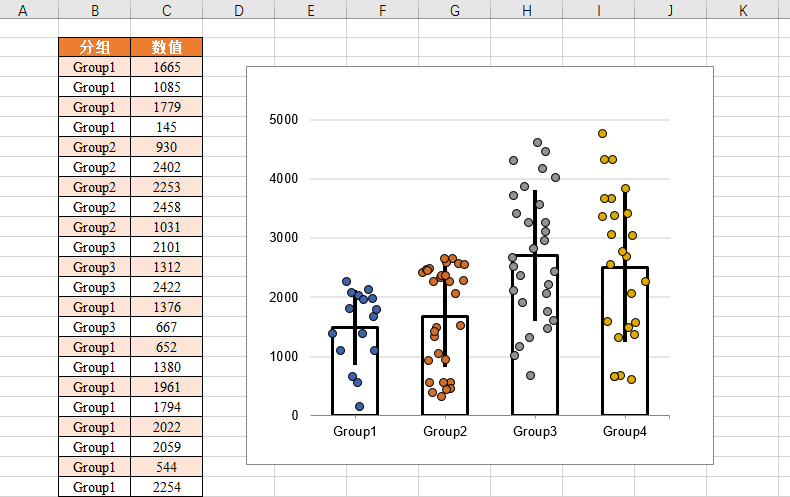
Task: Select column K header
Action: click(x=743, y=10)
